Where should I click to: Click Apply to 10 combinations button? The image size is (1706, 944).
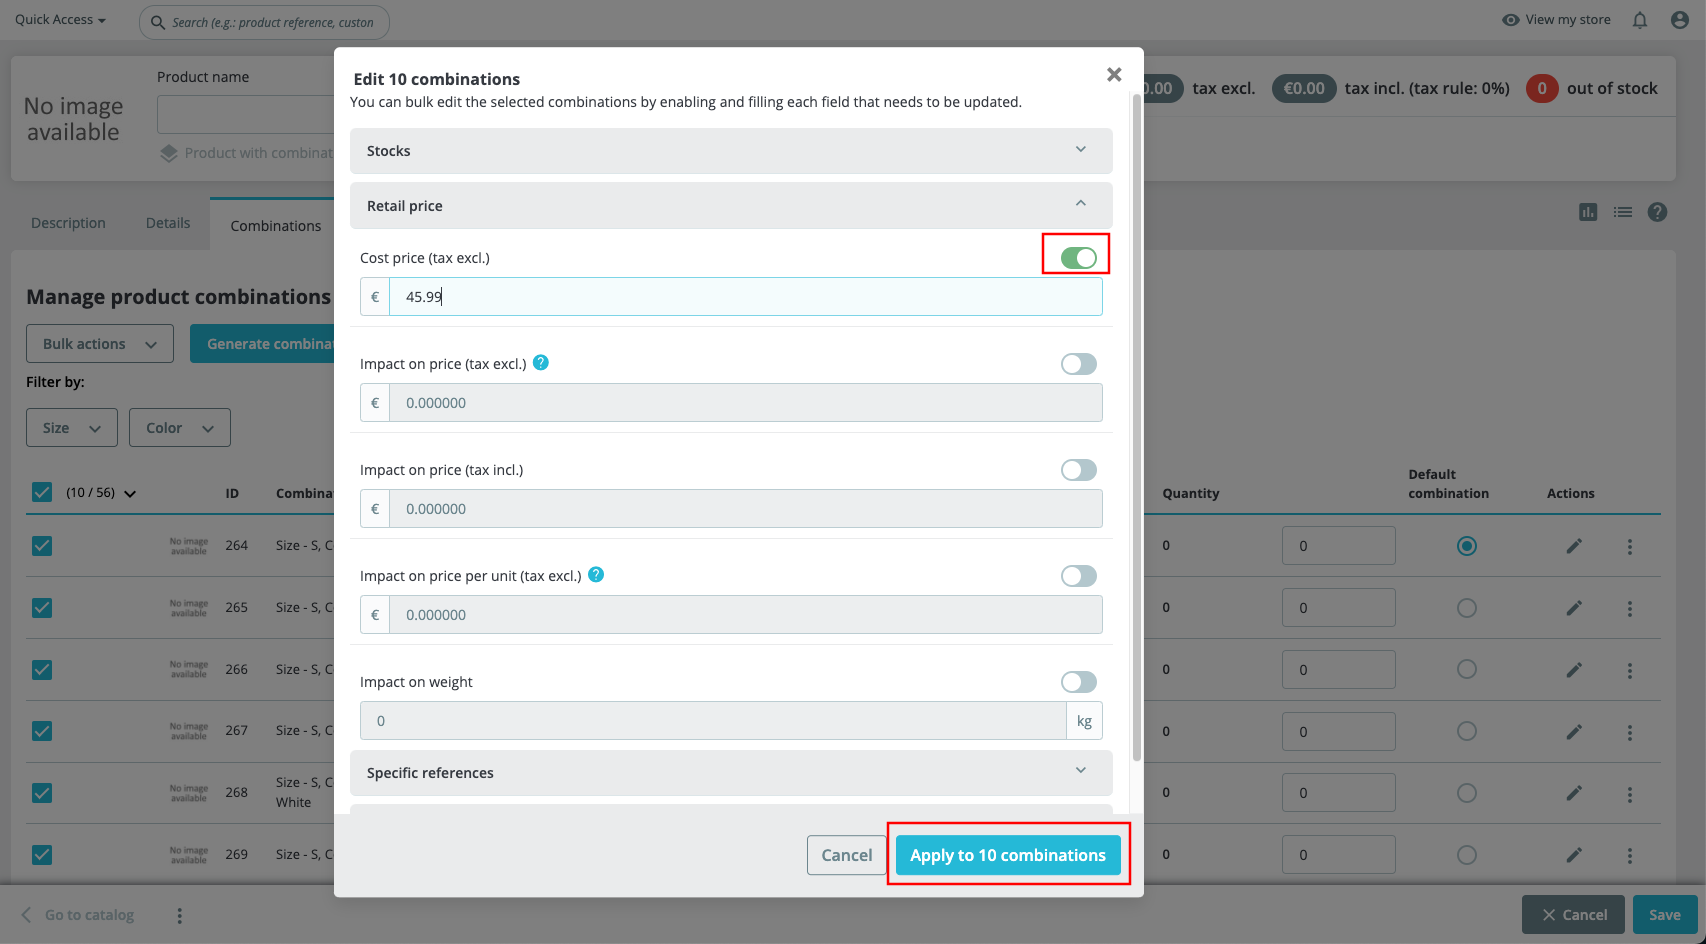[1008, 855]
